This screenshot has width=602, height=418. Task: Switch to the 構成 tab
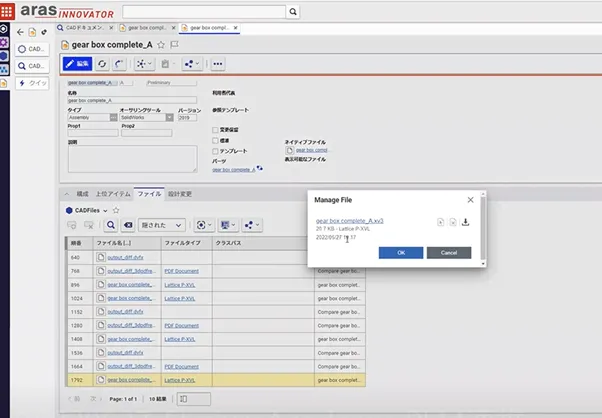click(83, 194)
